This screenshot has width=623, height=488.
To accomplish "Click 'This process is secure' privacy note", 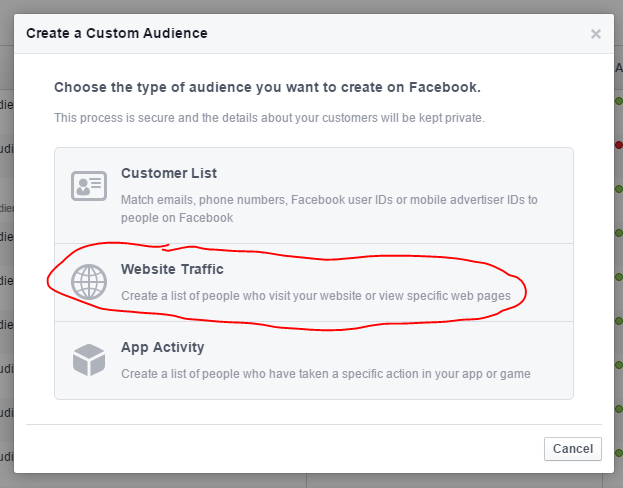I will [269, 118].
